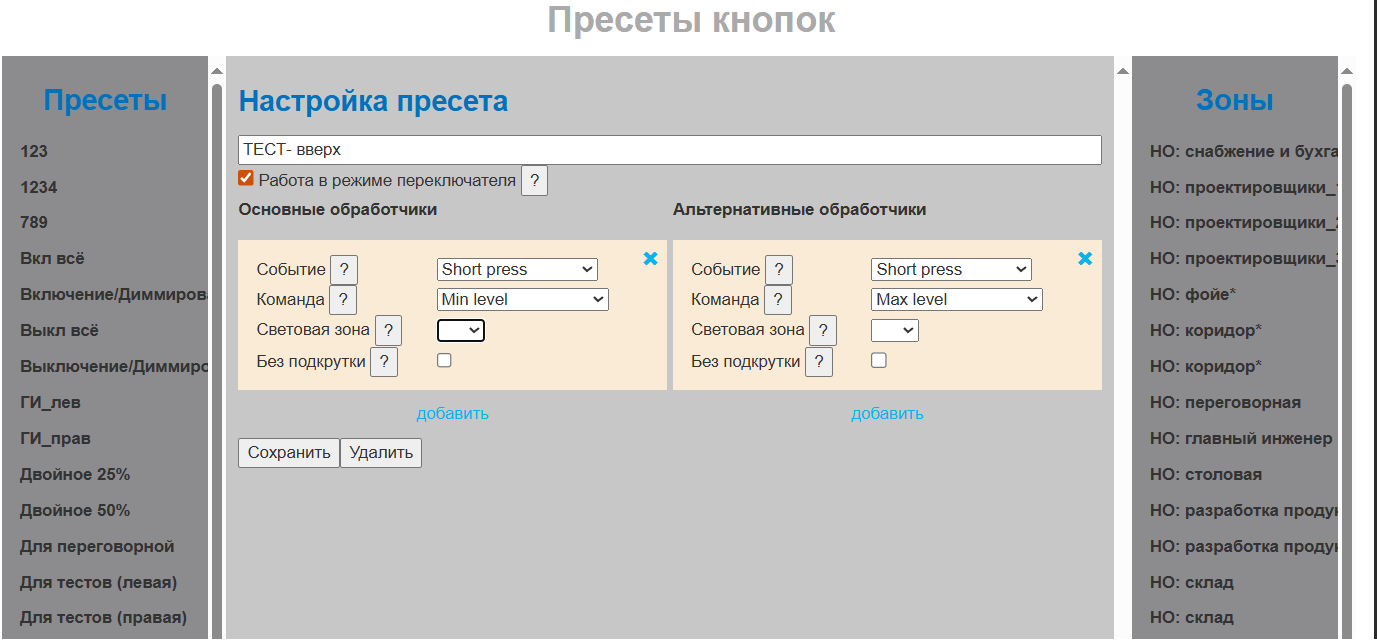Open help for Событие in main handlers
Image resolution: width=1377 pixels, height=644 pixels.
point(344,270)
